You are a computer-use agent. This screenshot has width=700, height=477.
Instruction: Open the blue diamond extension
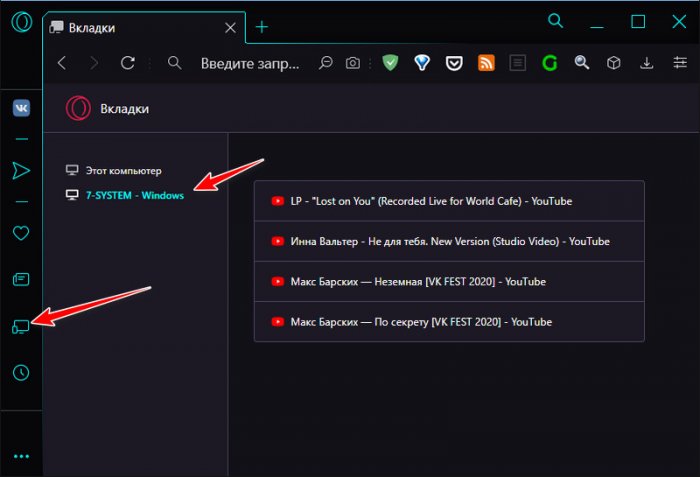click(x=422, y=63)
